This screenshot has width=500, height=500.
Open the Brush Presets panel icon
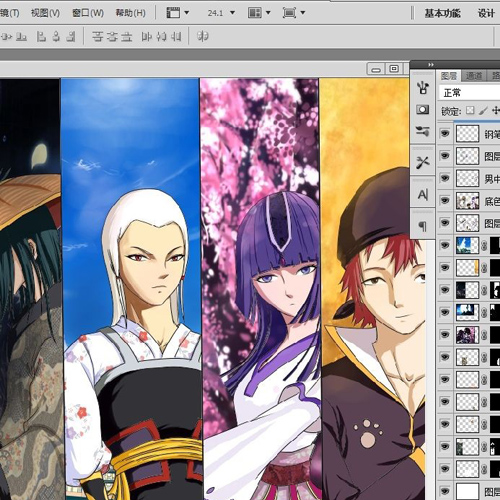click(x=423, y=131)
